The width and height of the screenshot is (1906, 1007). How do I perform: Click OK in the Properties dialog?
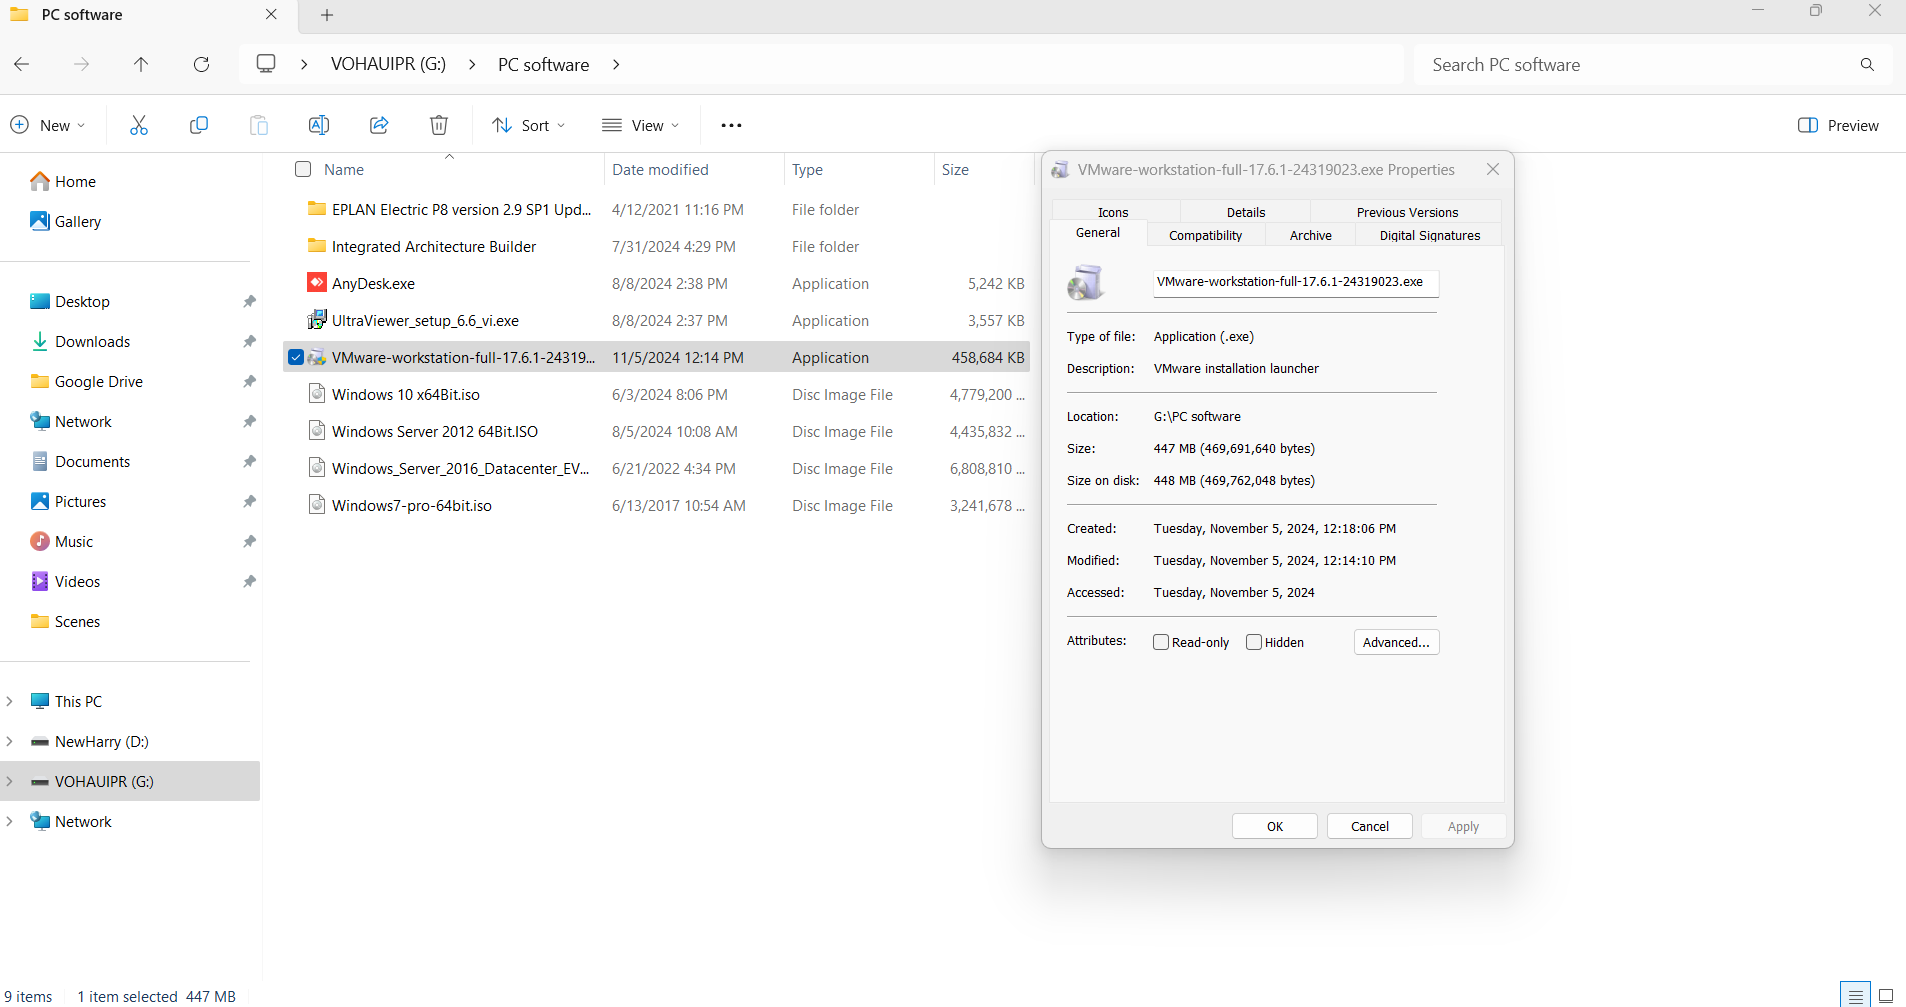1275,826
